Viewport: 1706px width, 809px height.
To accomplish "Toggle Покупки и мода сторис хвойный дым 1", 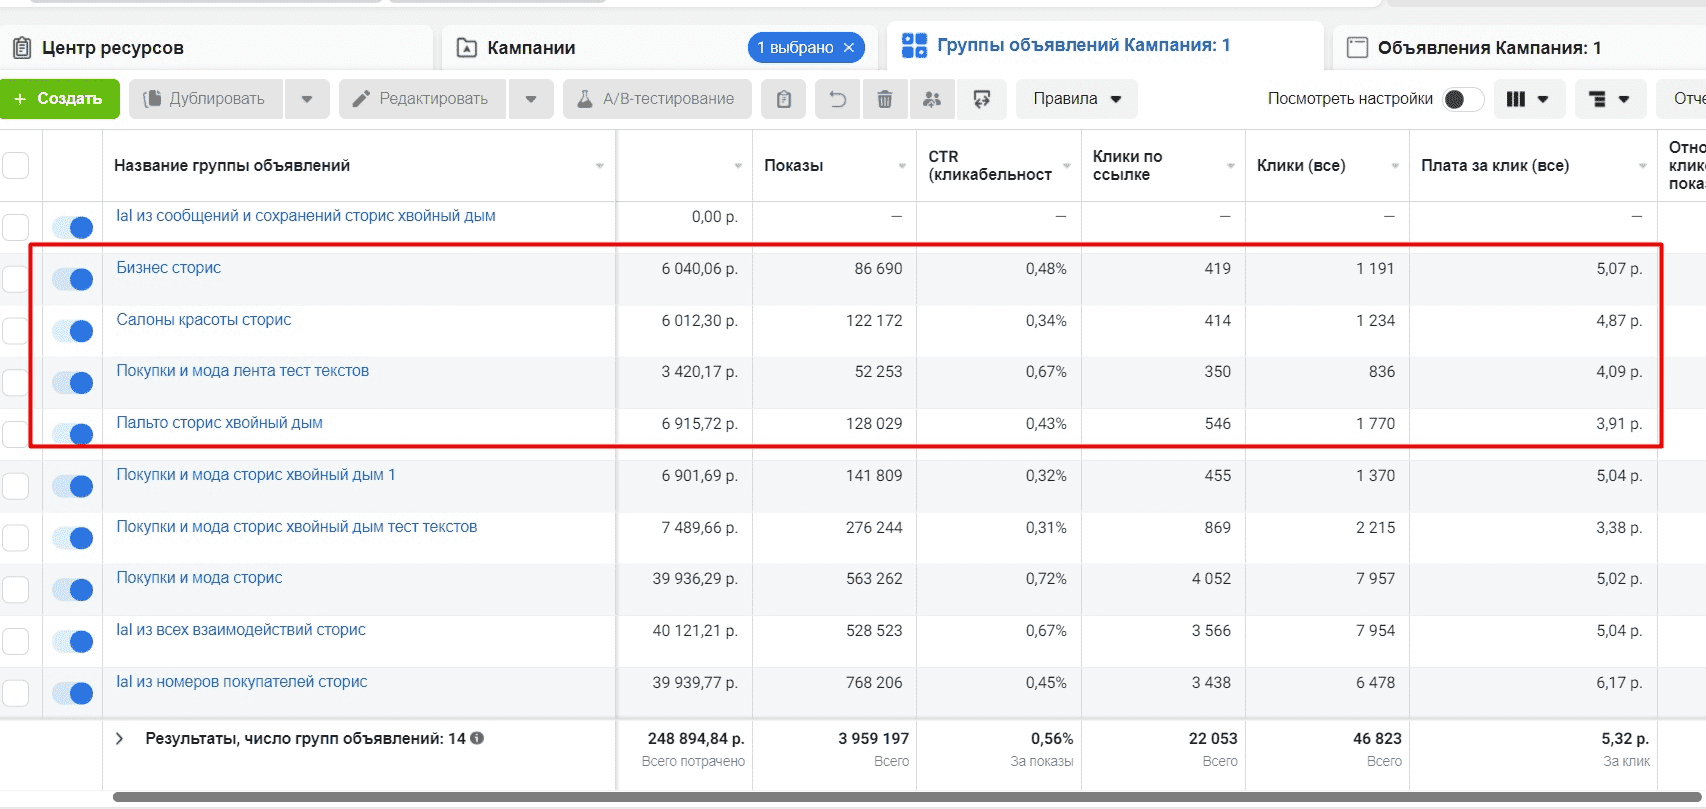I will click(73, 486).
